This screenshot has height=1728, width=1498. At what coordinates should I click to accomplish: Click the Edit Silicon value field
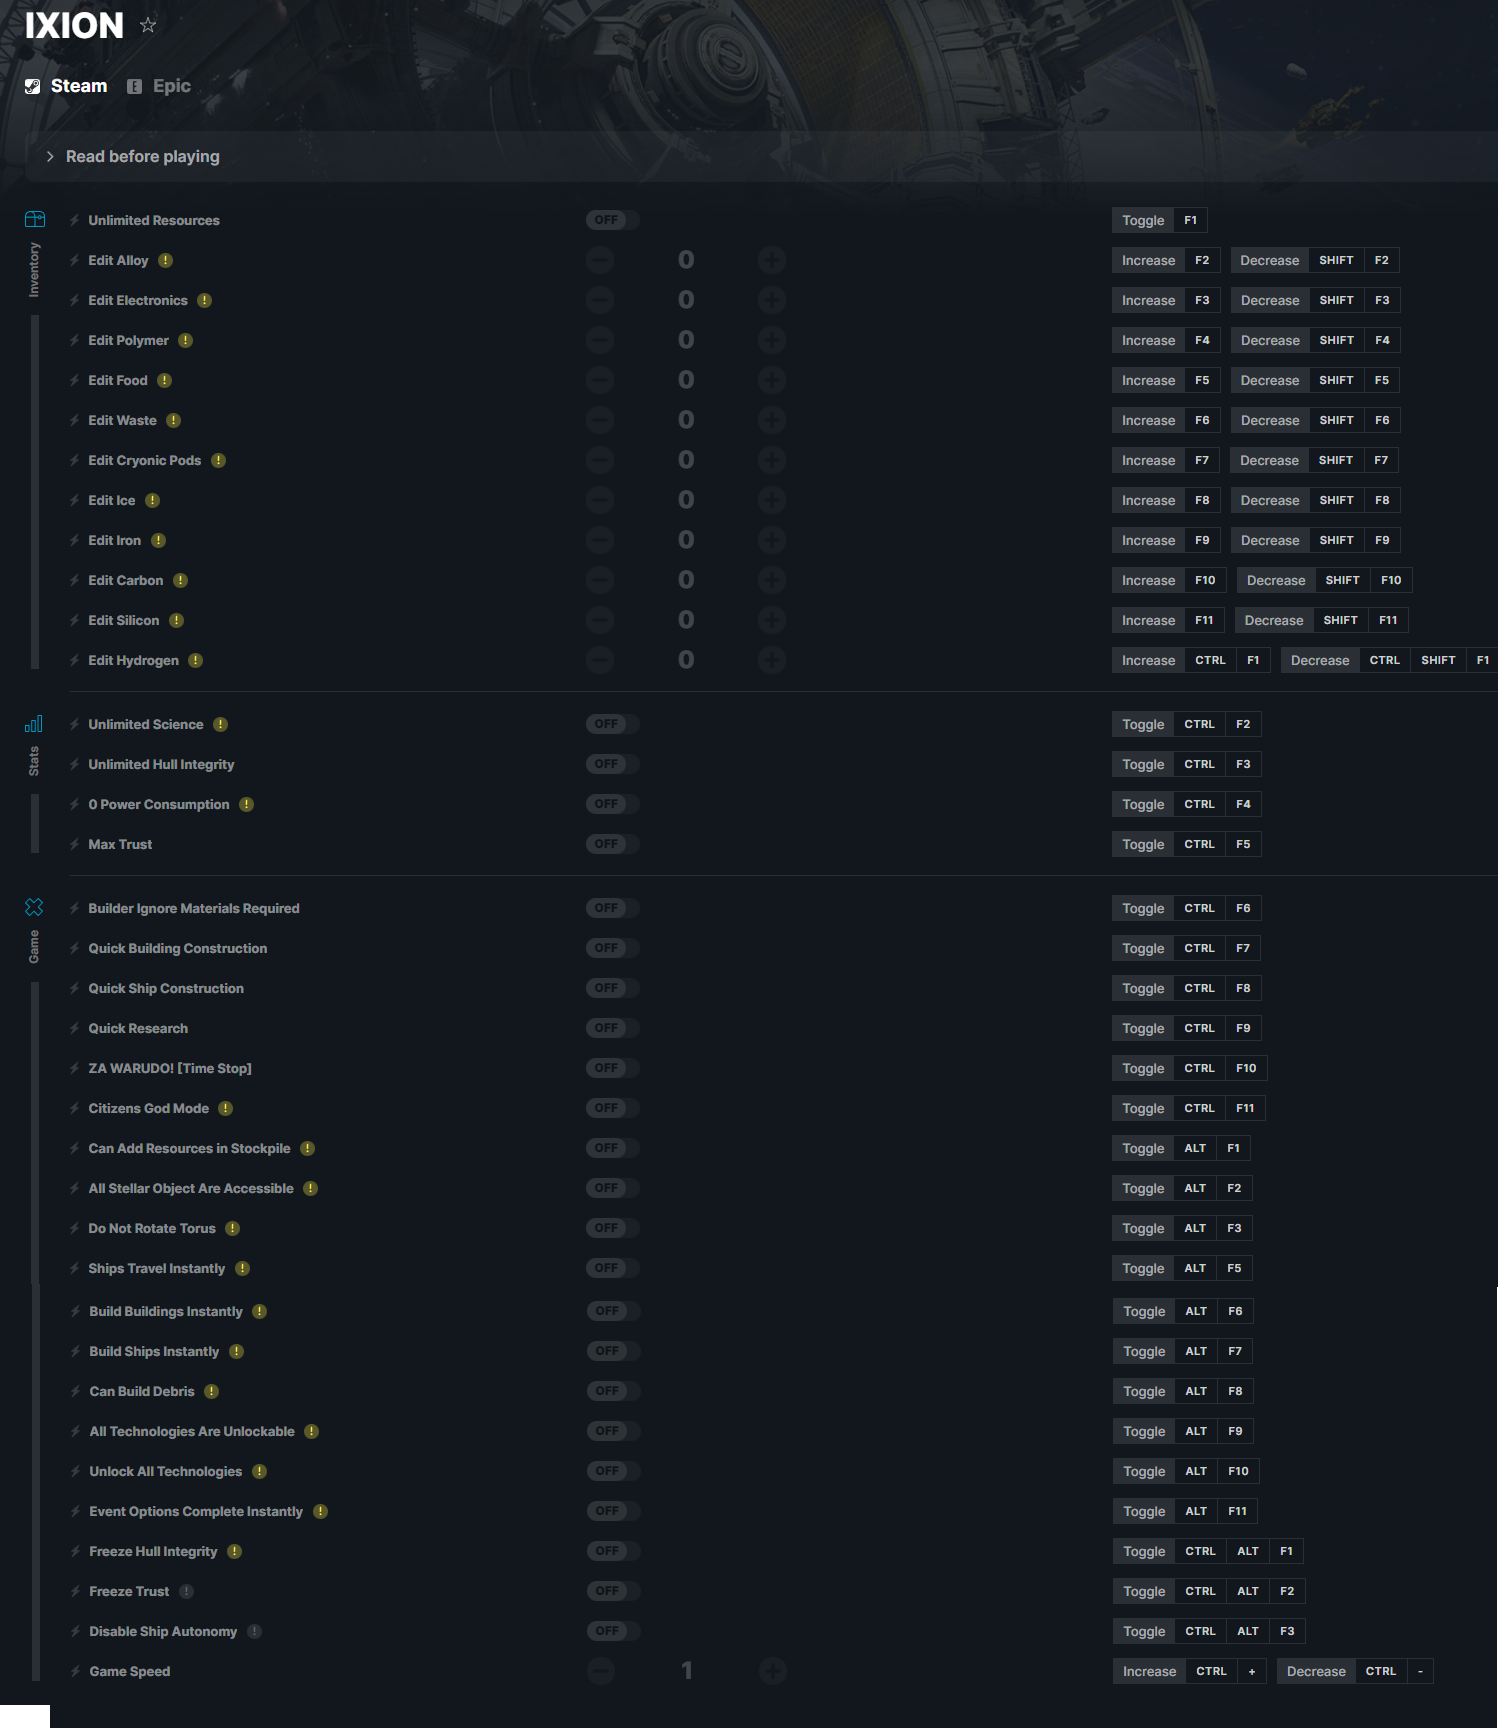pyautogui.click(x=686, y=620)
